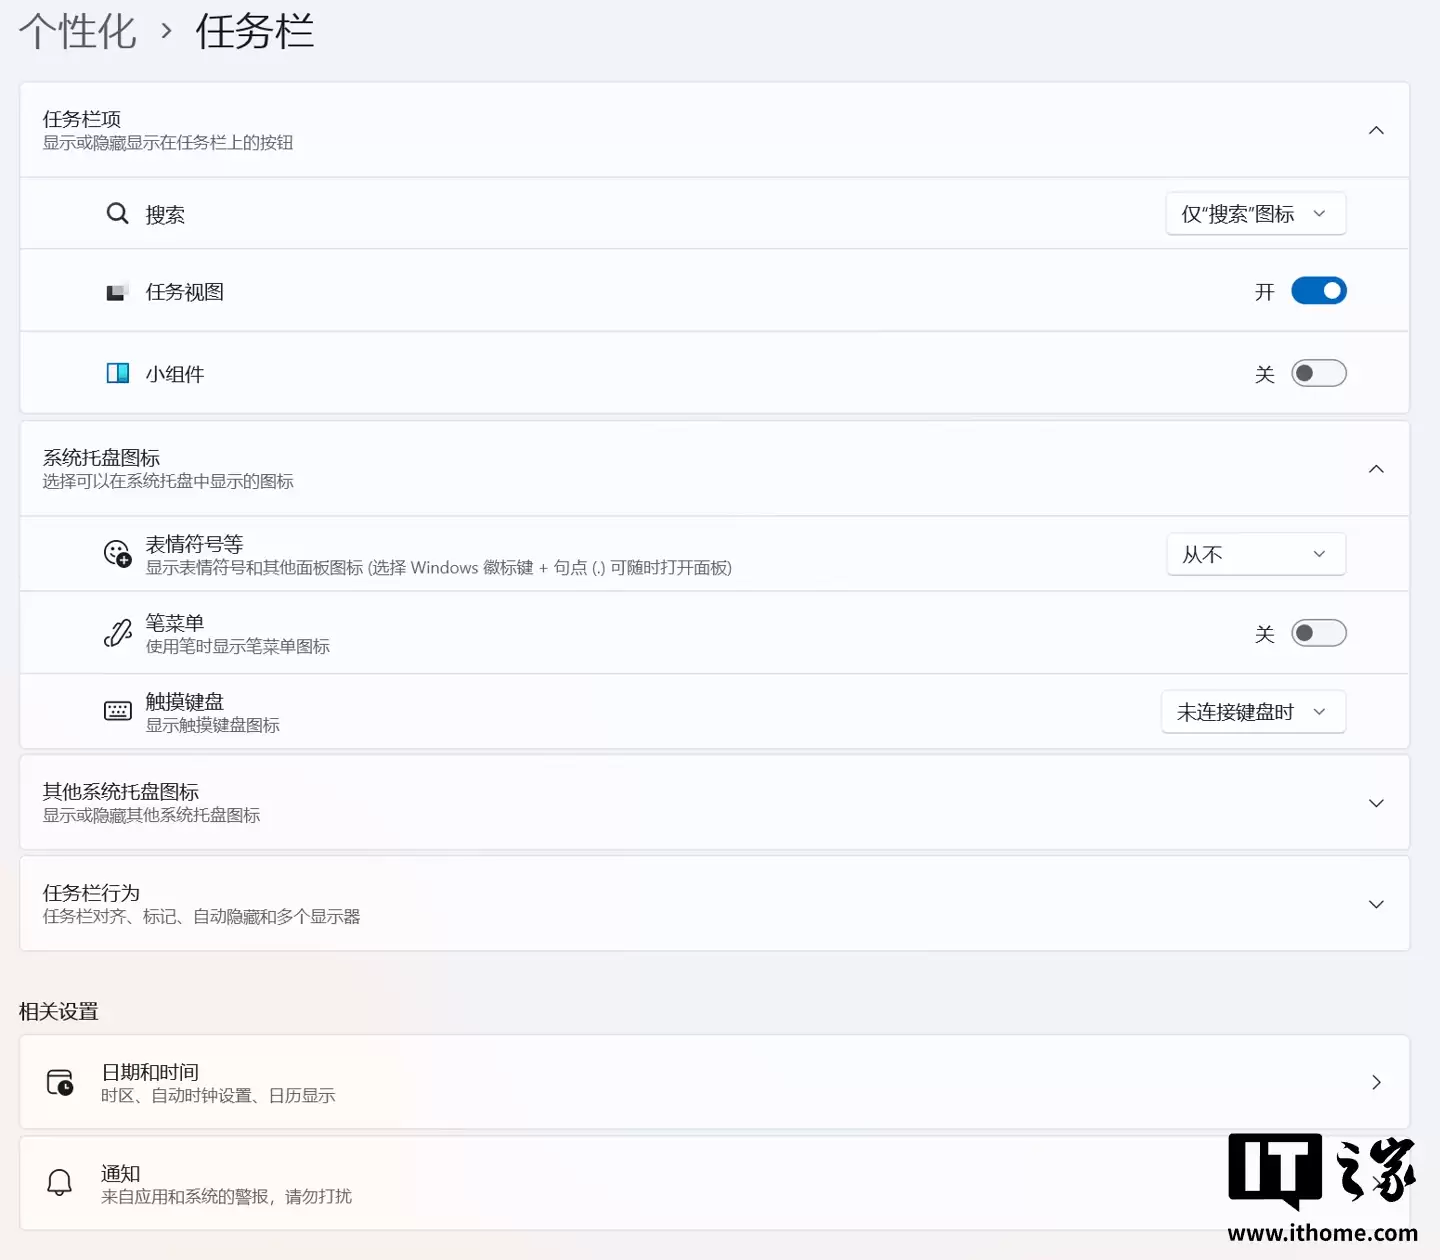Click the 笔菜单 pen icon

[118, 632]
